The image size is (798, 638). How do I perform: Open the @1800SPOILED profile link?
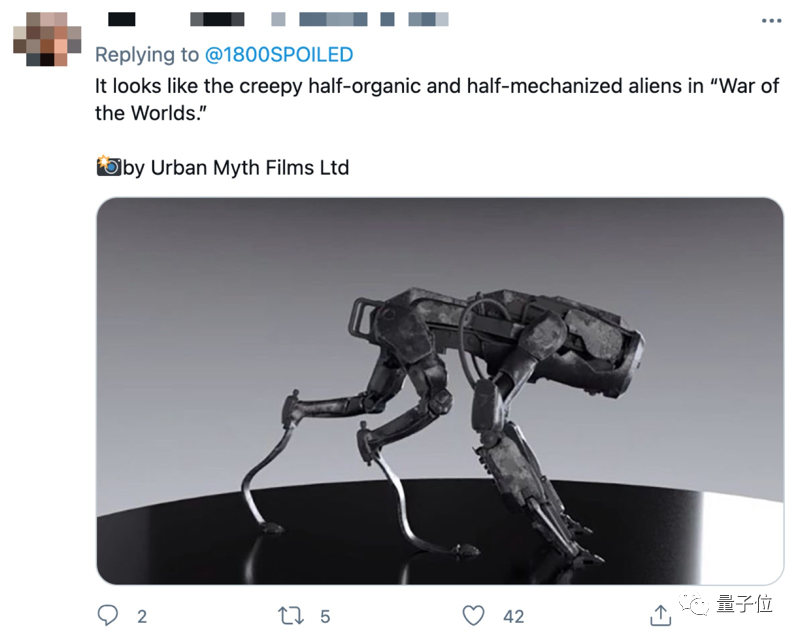coord(279,54)
